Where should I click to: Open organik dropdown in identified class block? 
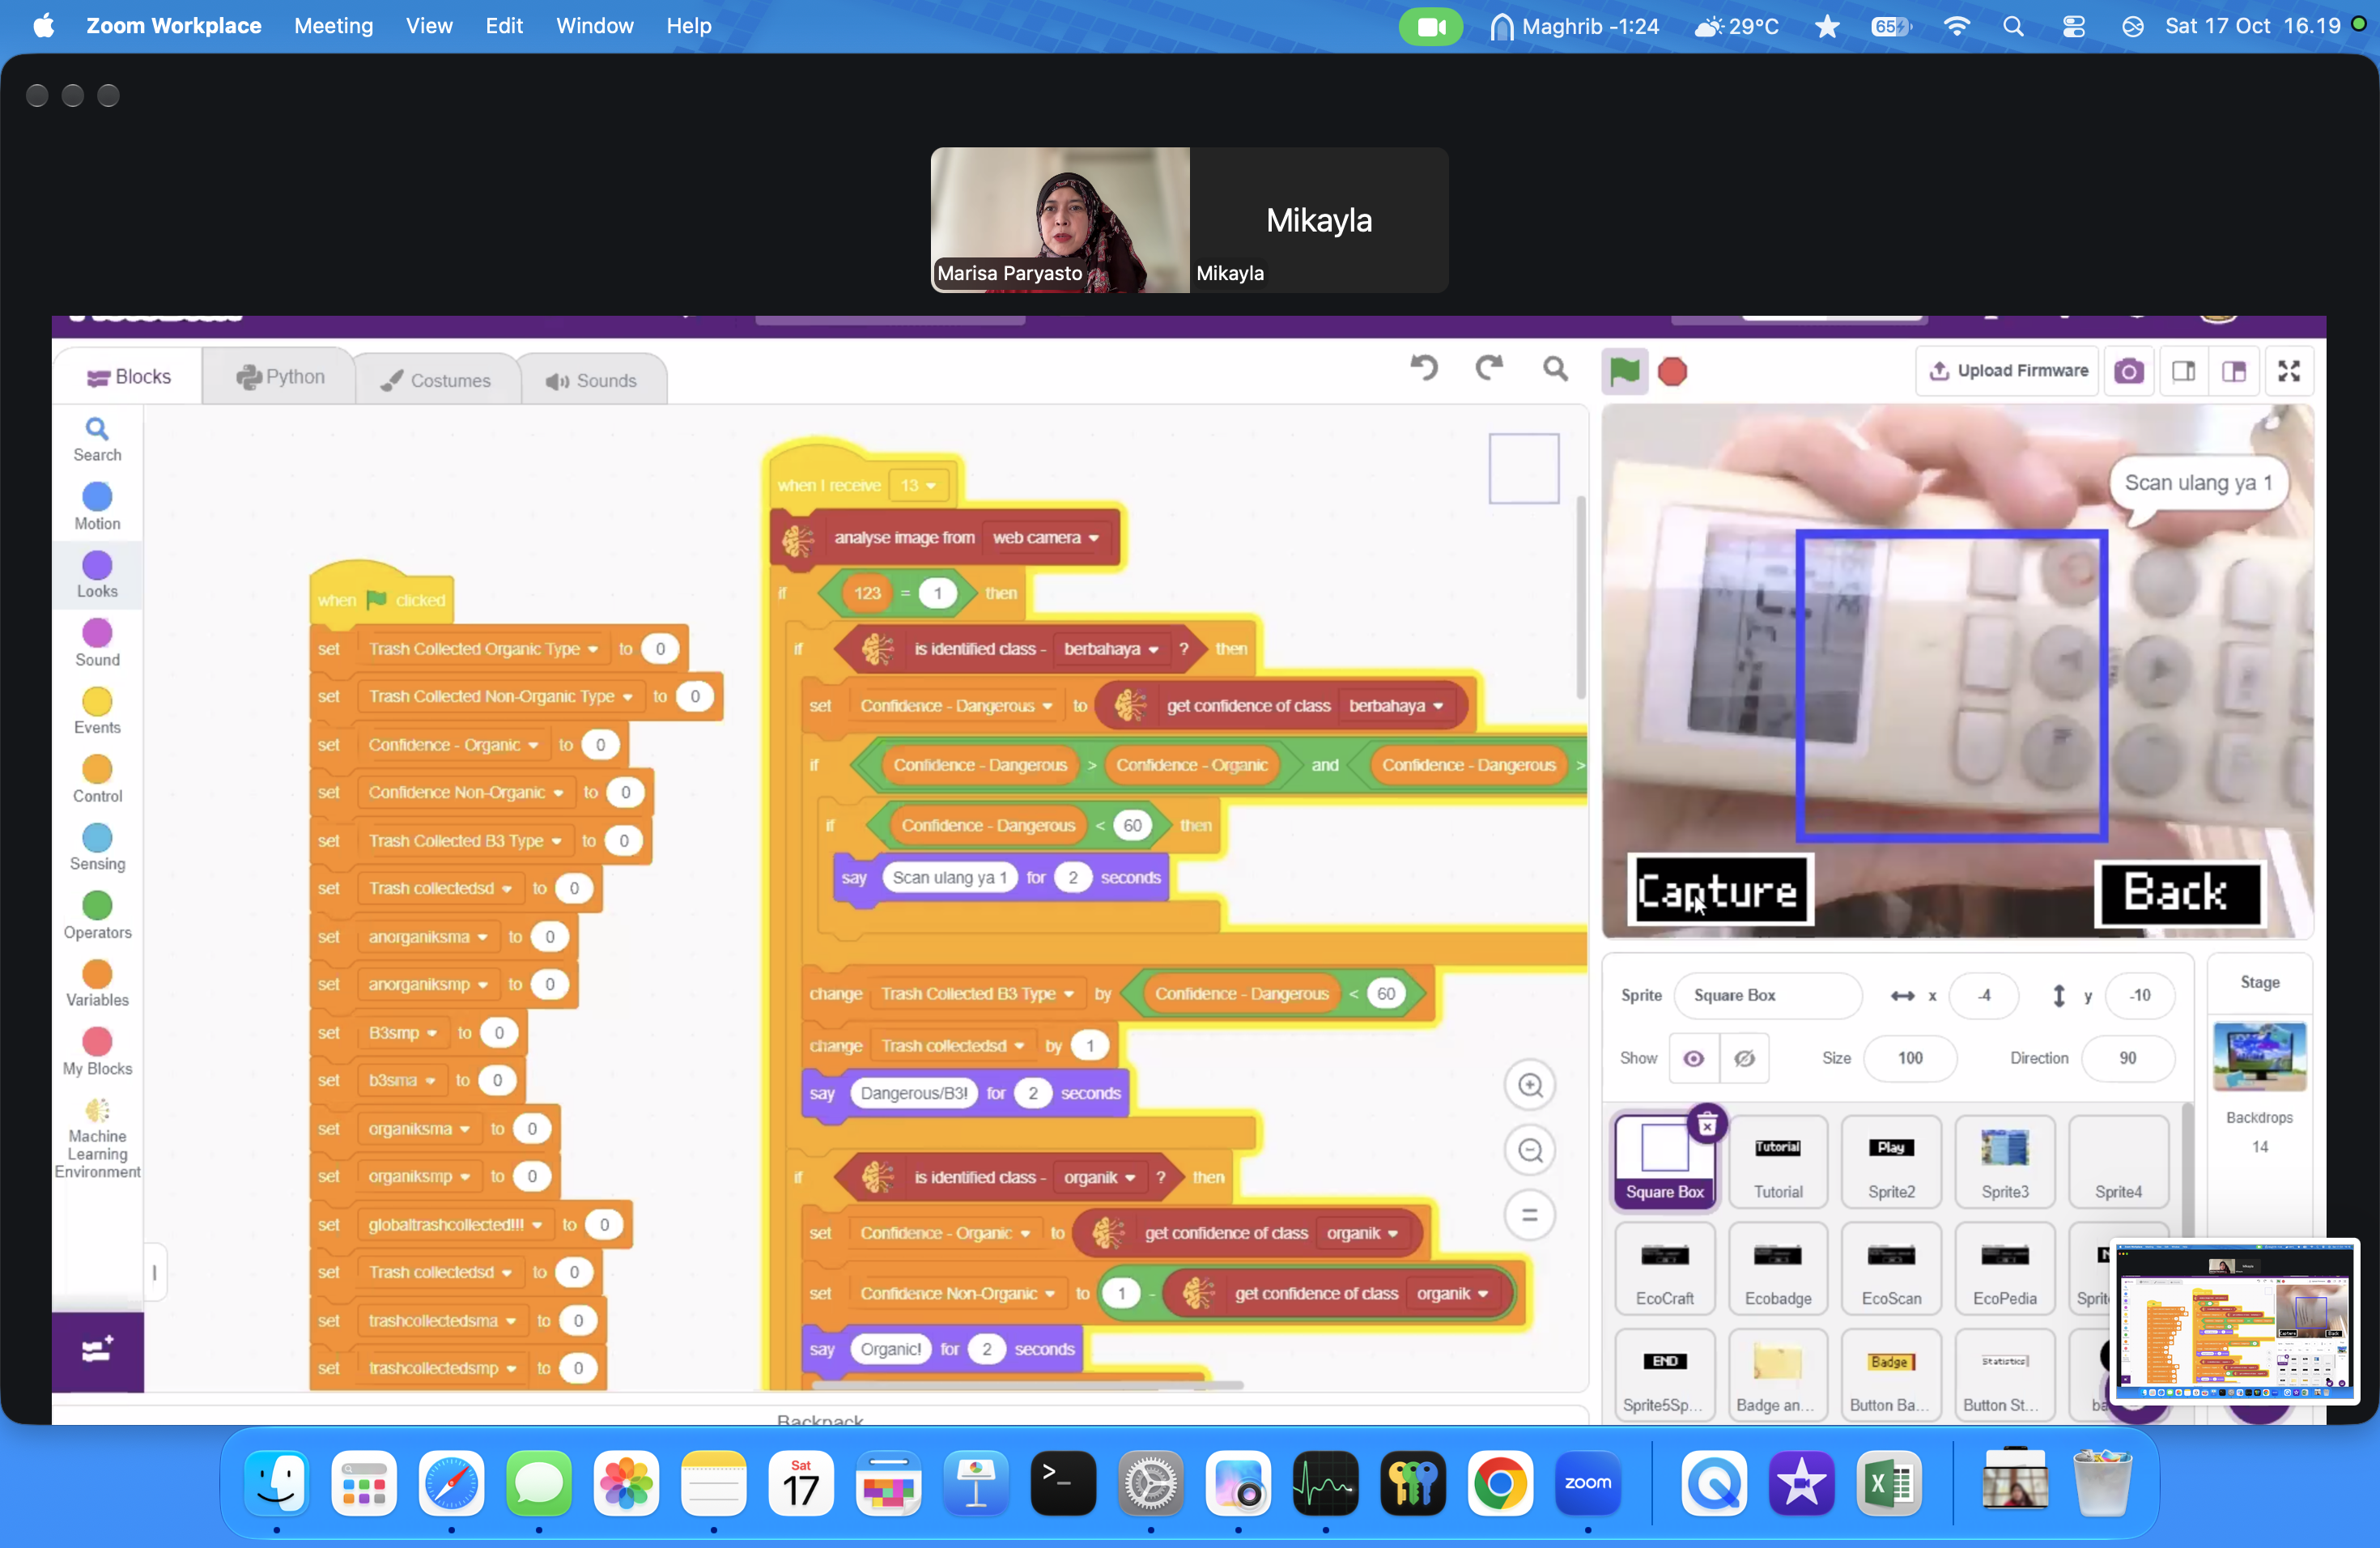[1099, 1177]
